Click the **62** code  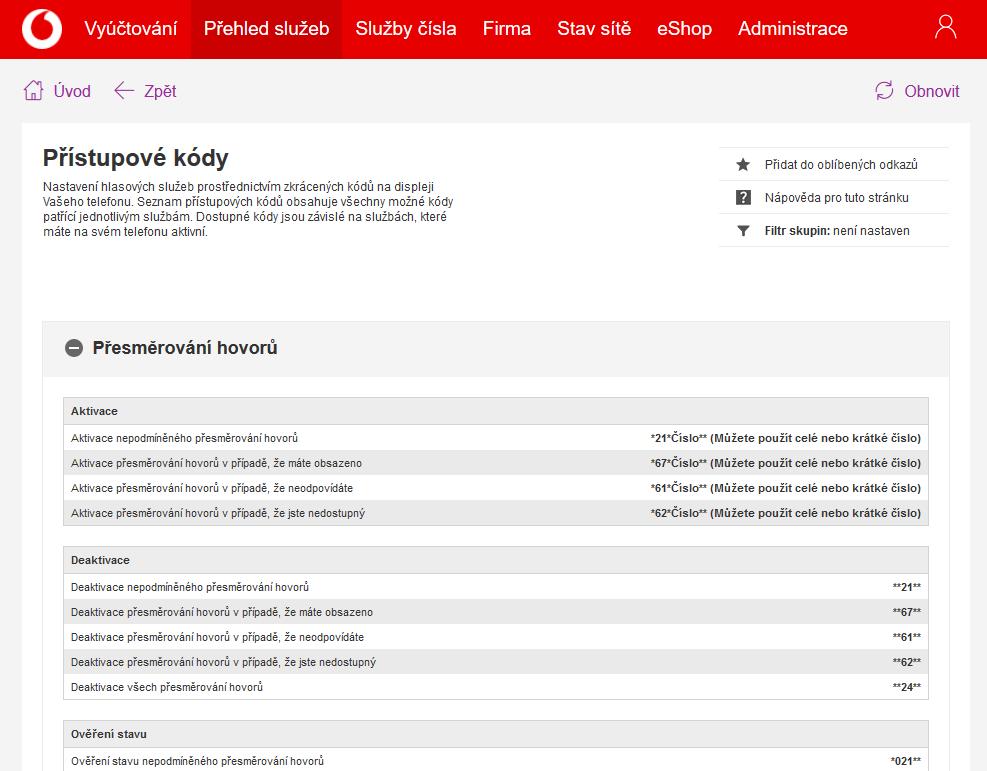[x=906, y=662]
